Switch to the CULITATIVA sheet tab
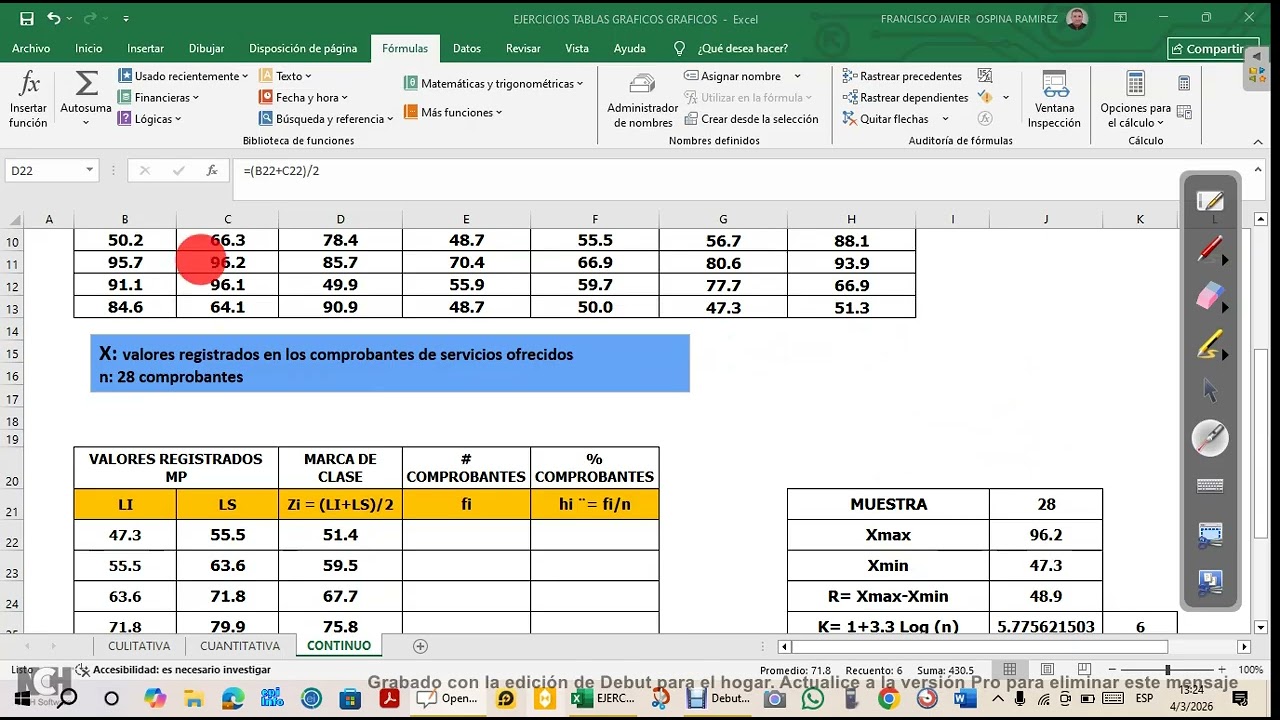This screenshot has height=720, width=1280. click(x=139, y=646)
